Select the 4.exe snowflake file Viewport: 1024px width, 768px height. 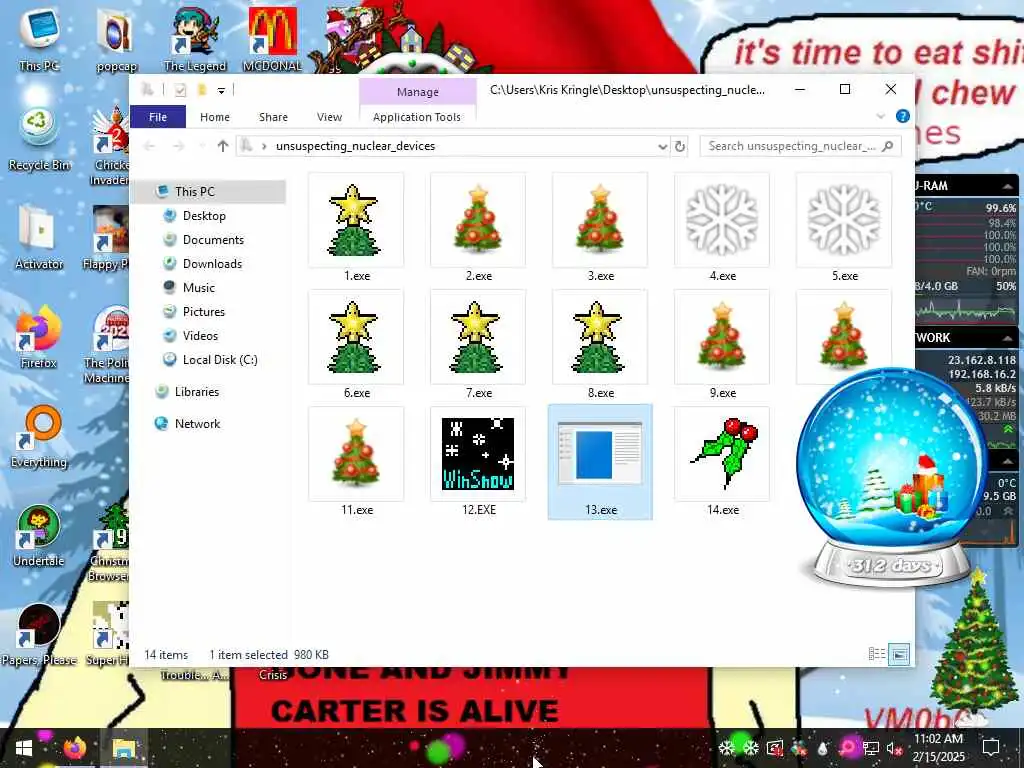[x=722, y=228]
